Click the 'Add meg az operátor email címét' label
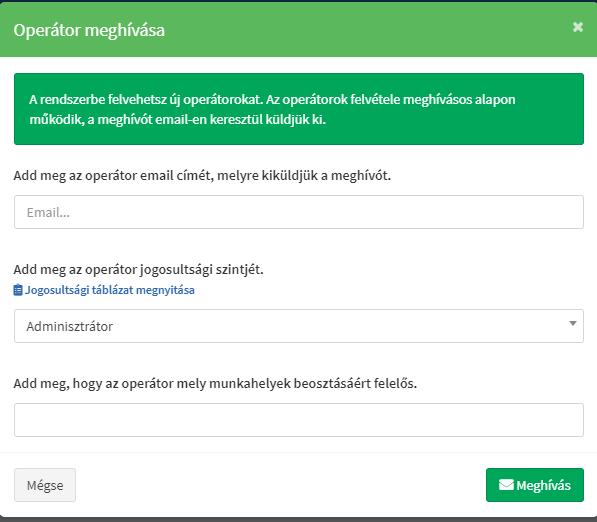The height and width of the screenshot is (522, 597). (x=202, y=176)
